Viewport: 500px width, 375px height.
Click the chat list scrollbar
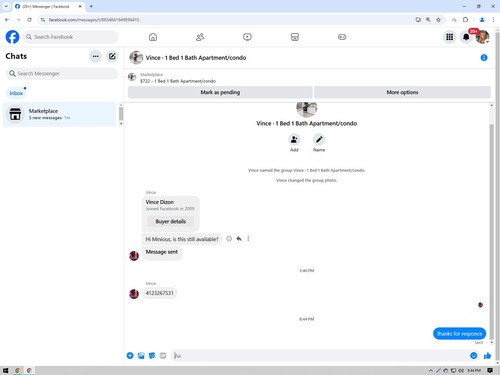(121, 114)
